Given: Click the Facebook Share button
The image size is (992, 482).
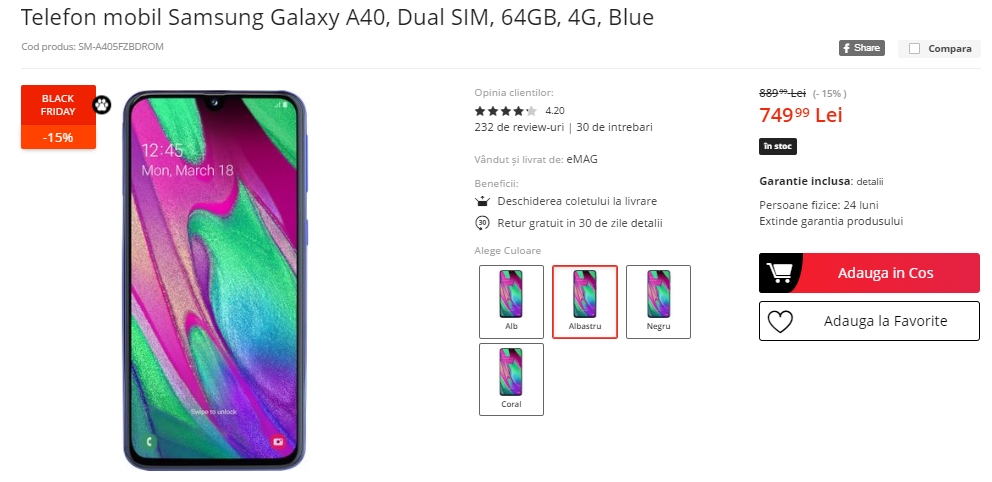Looking at the screenshot, I should coord(862,48).
